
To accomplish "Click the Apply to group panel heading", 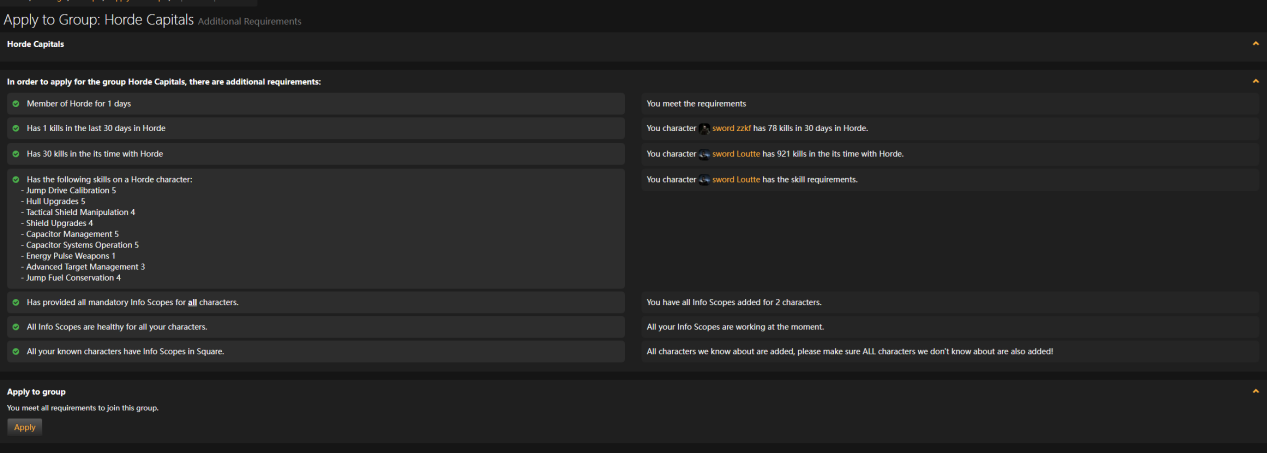I will pos(36,392).
